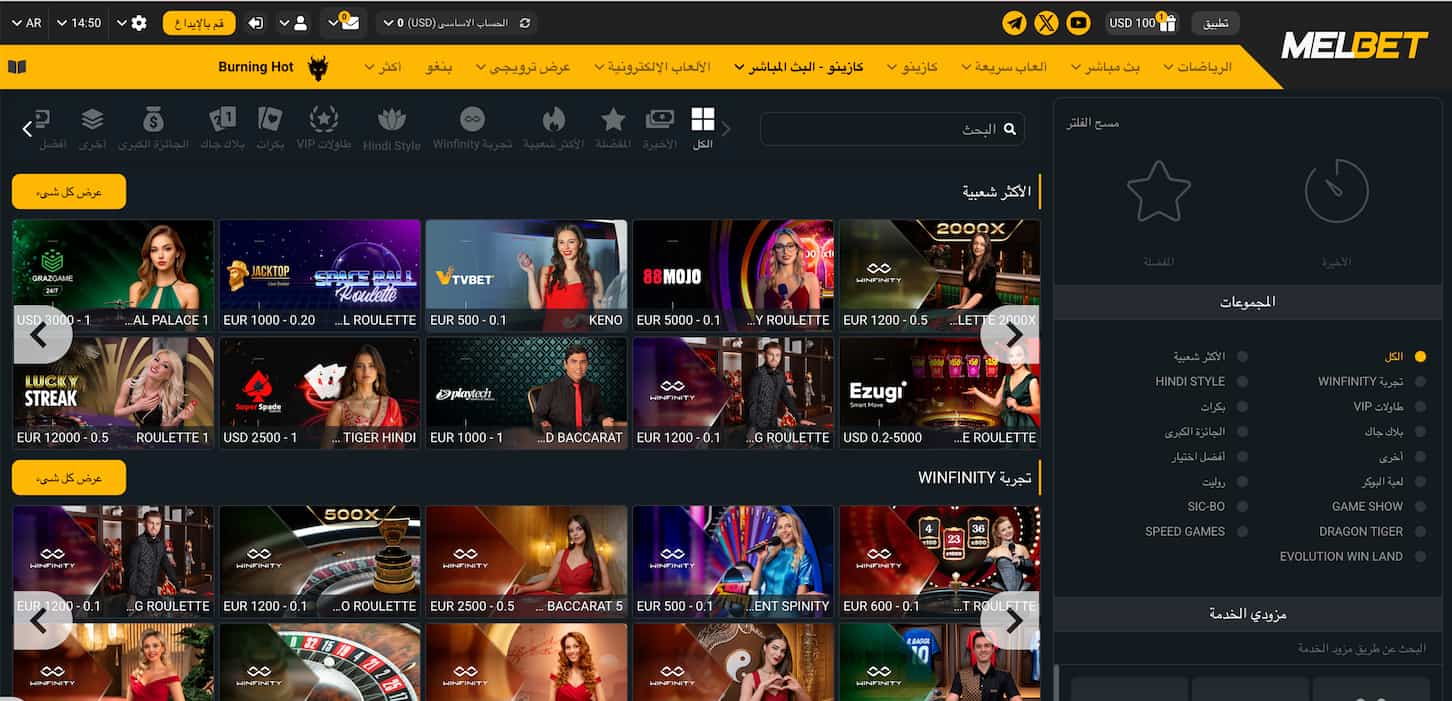This screenshot has width=1452, height=701.
Task: Open the messages envelope icon
Action: 349,22
